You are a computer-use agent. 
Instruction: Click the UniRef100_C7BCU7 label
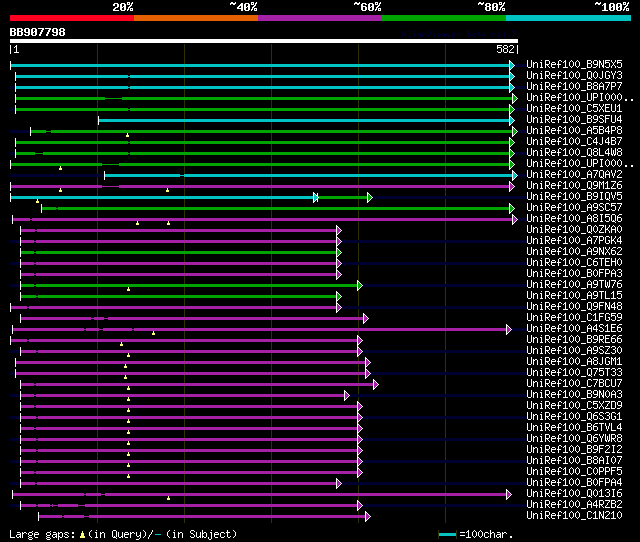pyautogui.click(x=574, y=384)
